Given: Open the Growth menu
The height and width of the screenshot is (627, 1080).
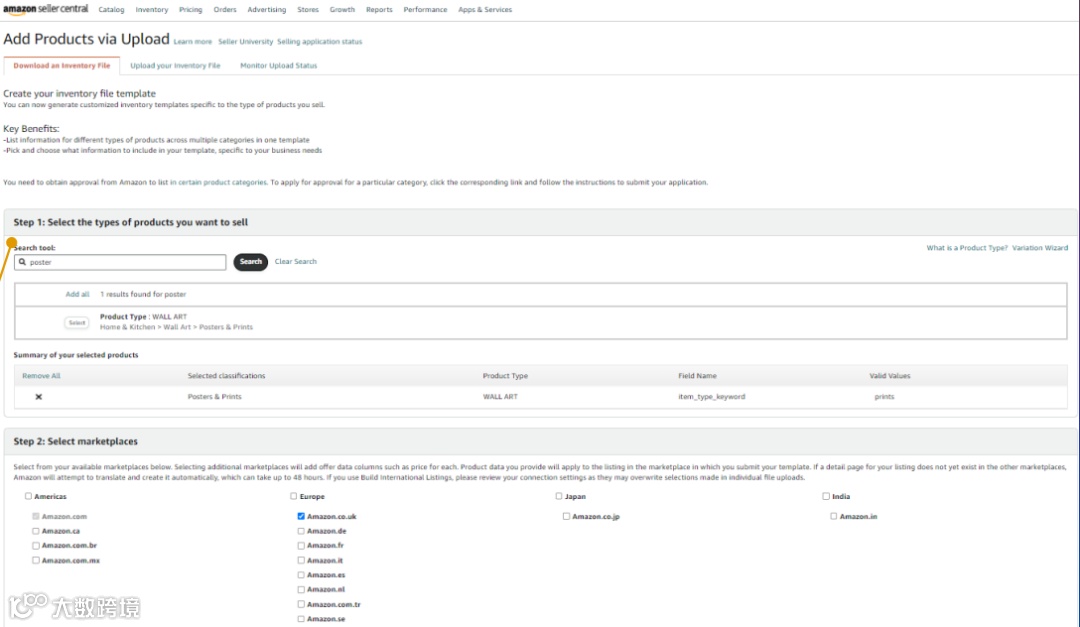Looking at the screenshot, I should pyautogui.click(x=342, y=10).
